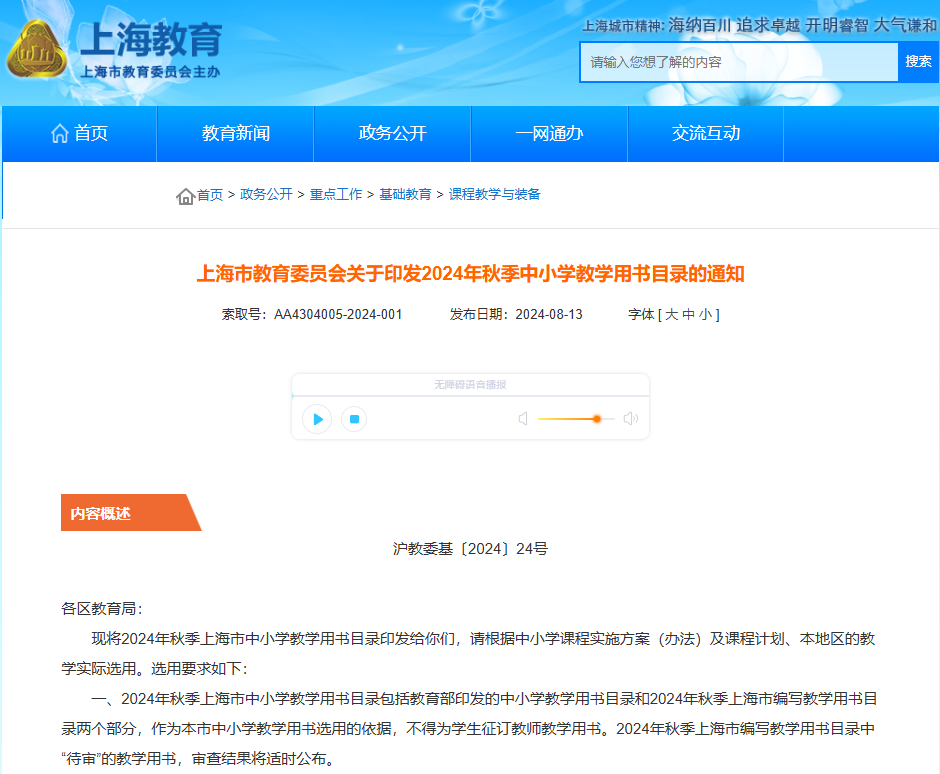Focus the search box 请输入您想了解的内容
The height and width of the screenshot is (774, 940).
click(x=739, y=62)
